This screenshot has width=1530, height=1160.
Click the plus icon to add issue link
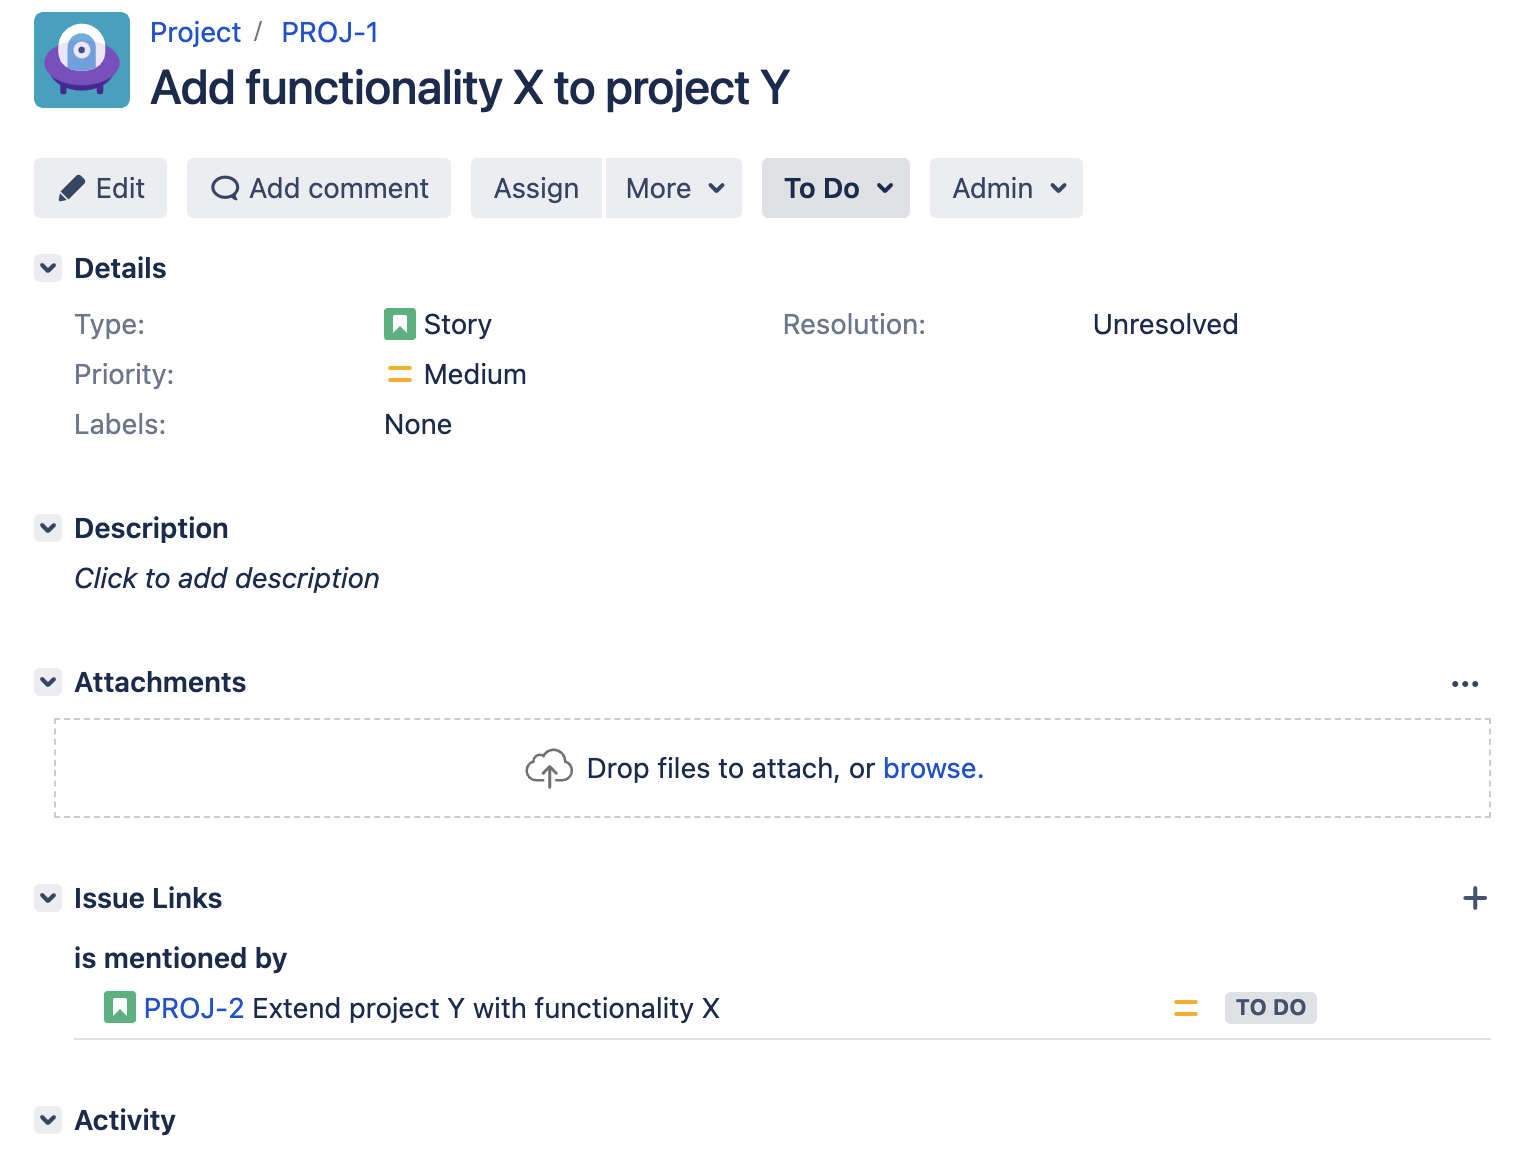(1474, 898)
